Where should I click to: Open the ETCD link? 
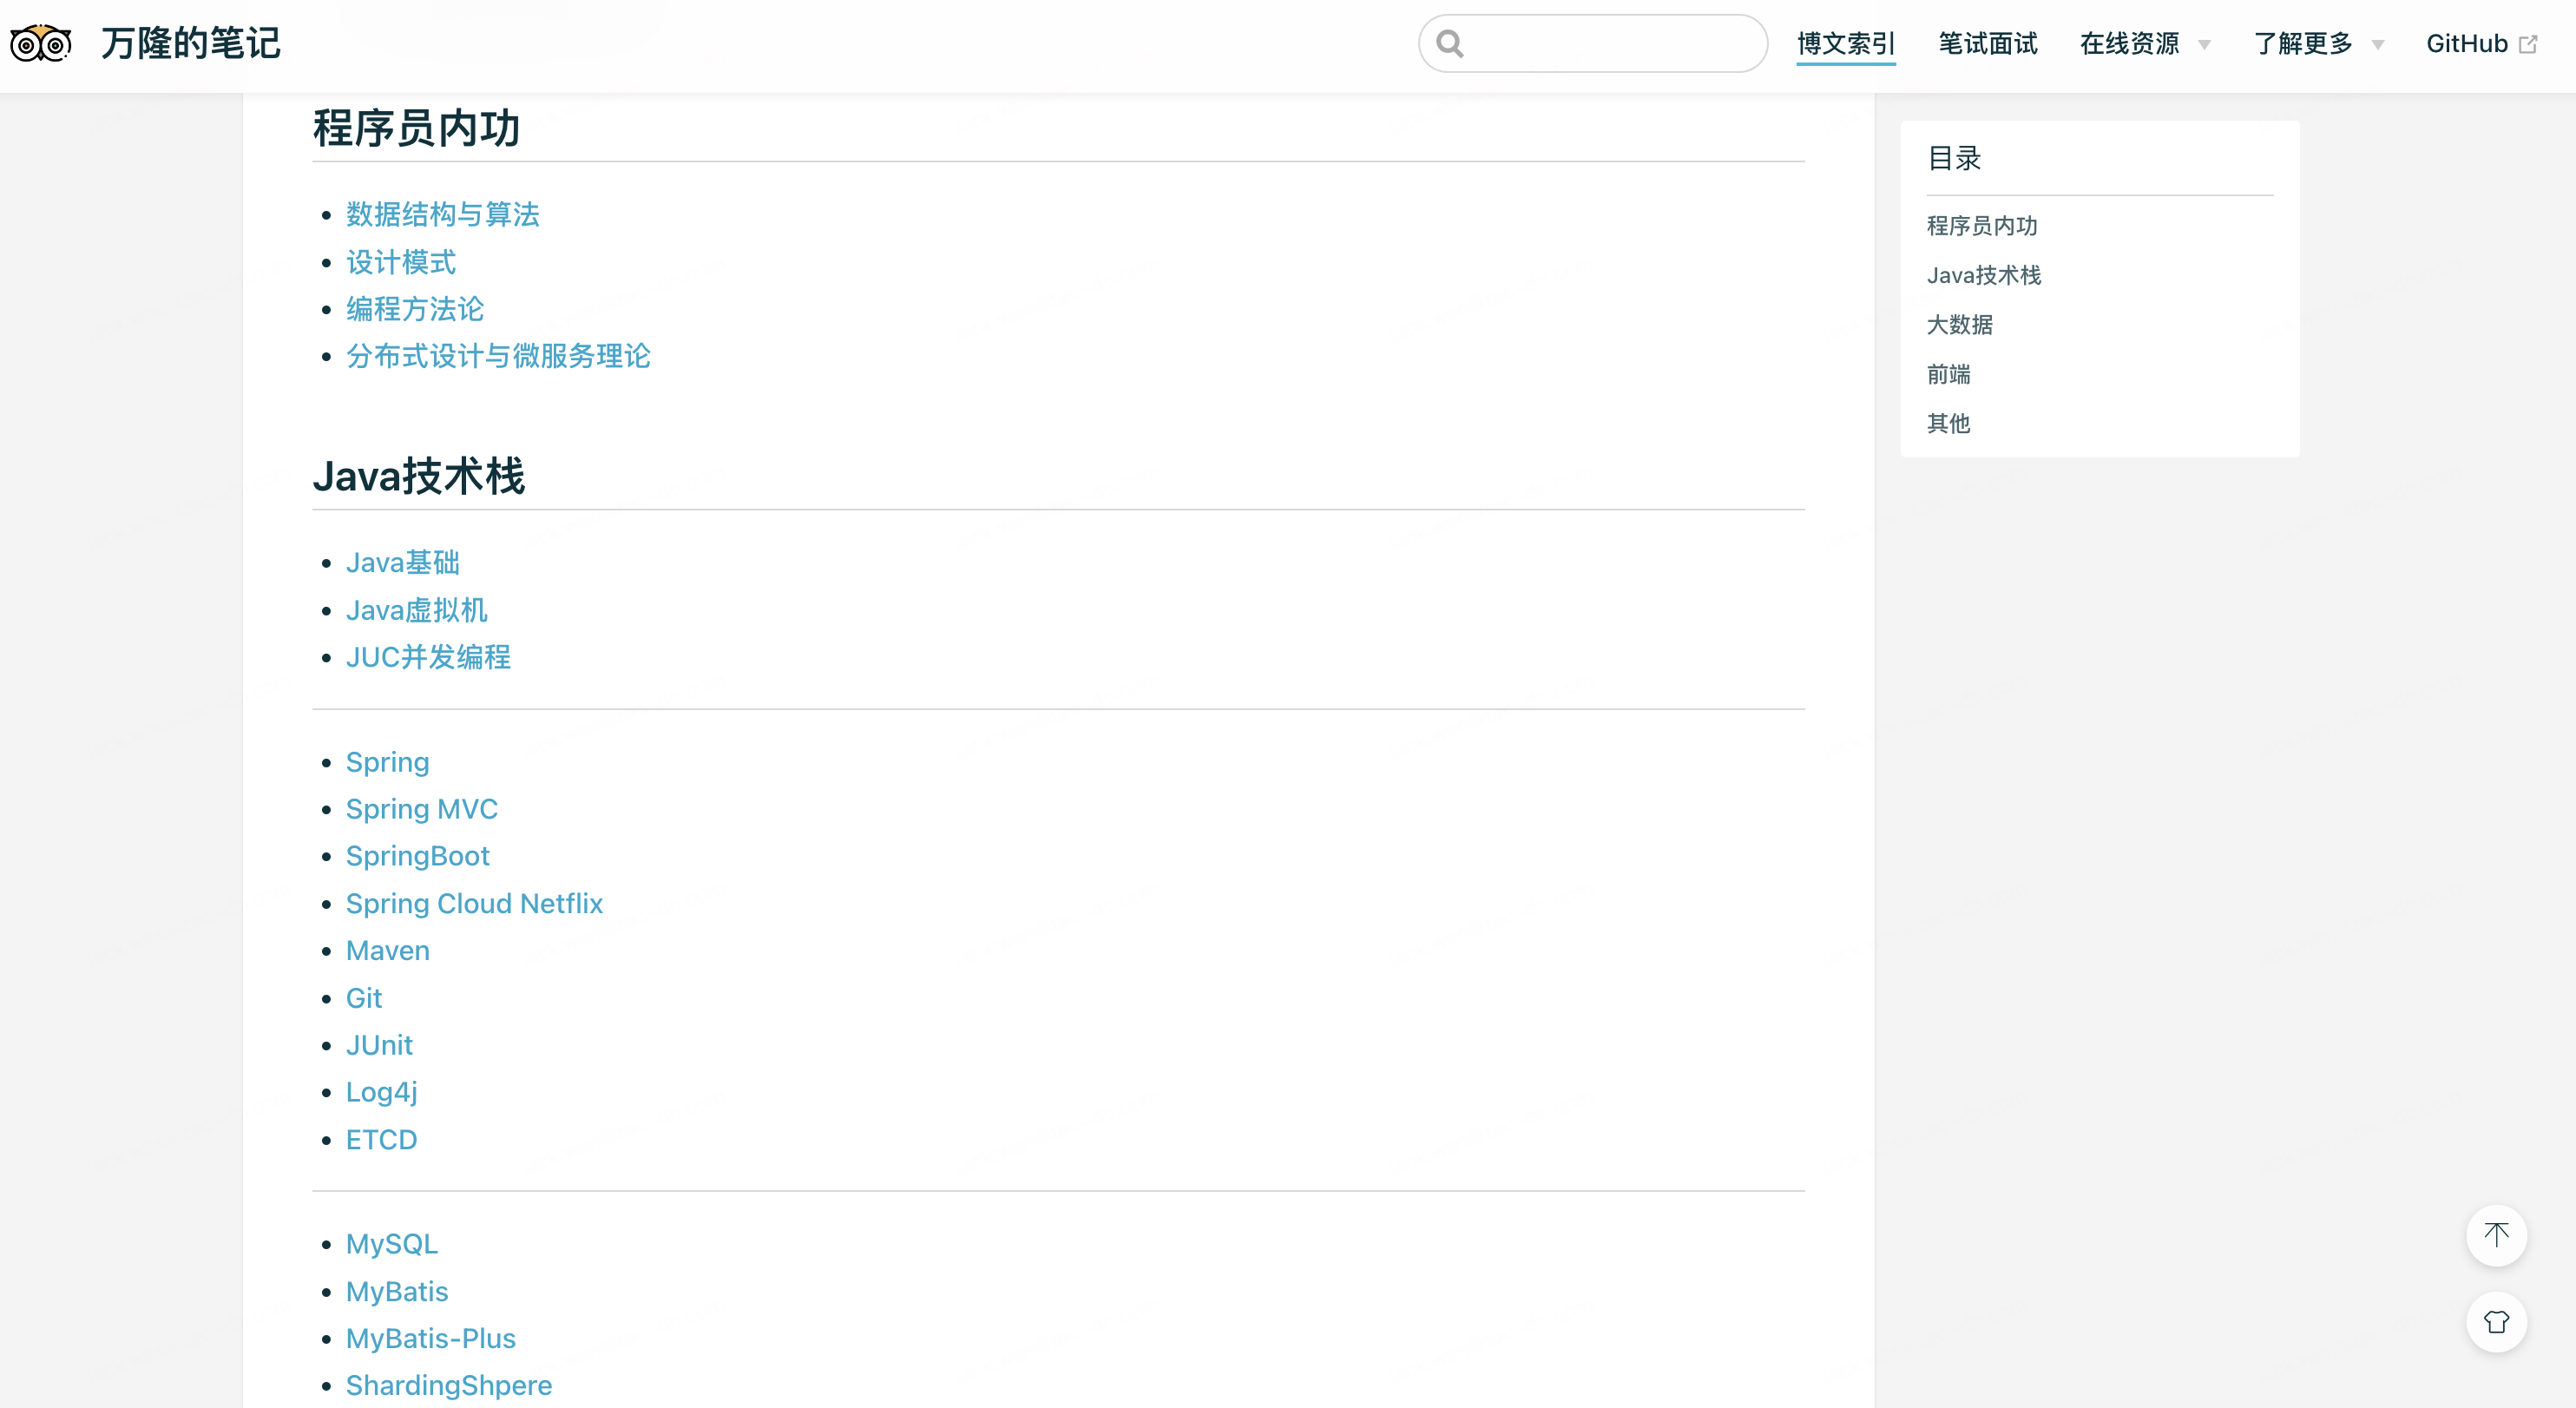[x=382, y=1140]
